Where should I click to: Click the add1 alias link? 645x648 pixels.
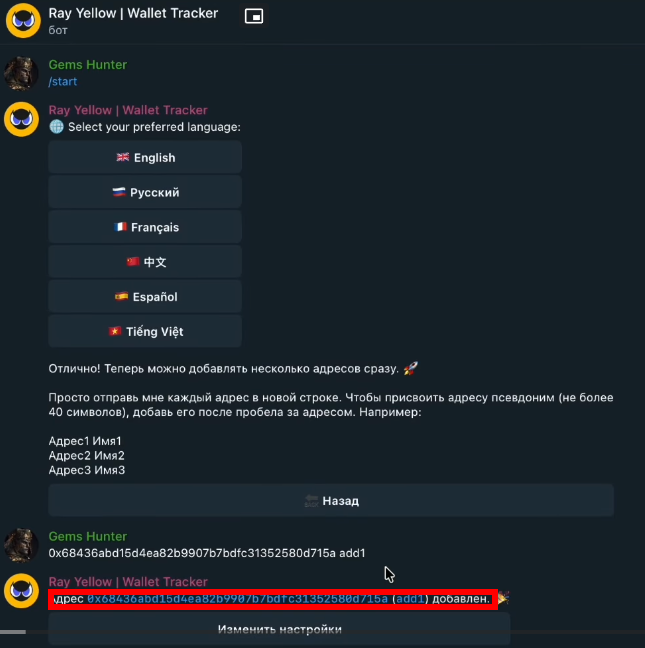click(411, 599)
